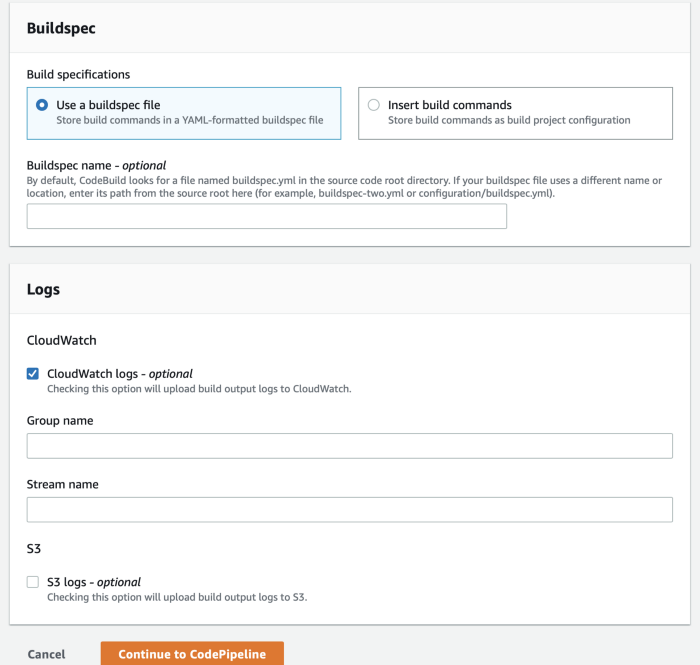The height and width of the screenshot is (665, 700).
Task: Click into the Stream name text box
Action: pyautogui.click(x=350, y=510)
